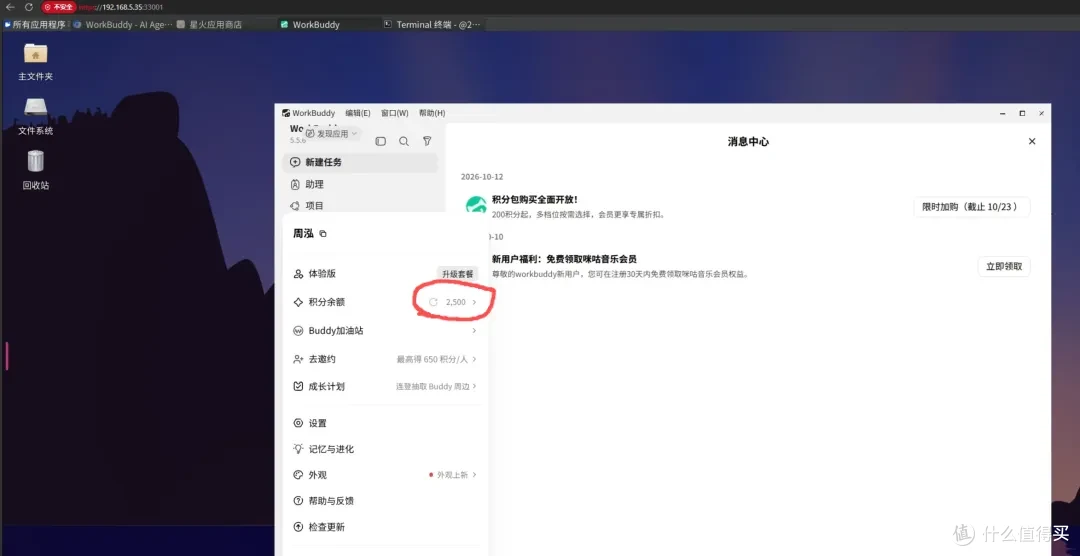Open the 窗口(W) menu
The width and height of the screenshot is (1080, 556).
pyautogui.click(x=395, y=113)
